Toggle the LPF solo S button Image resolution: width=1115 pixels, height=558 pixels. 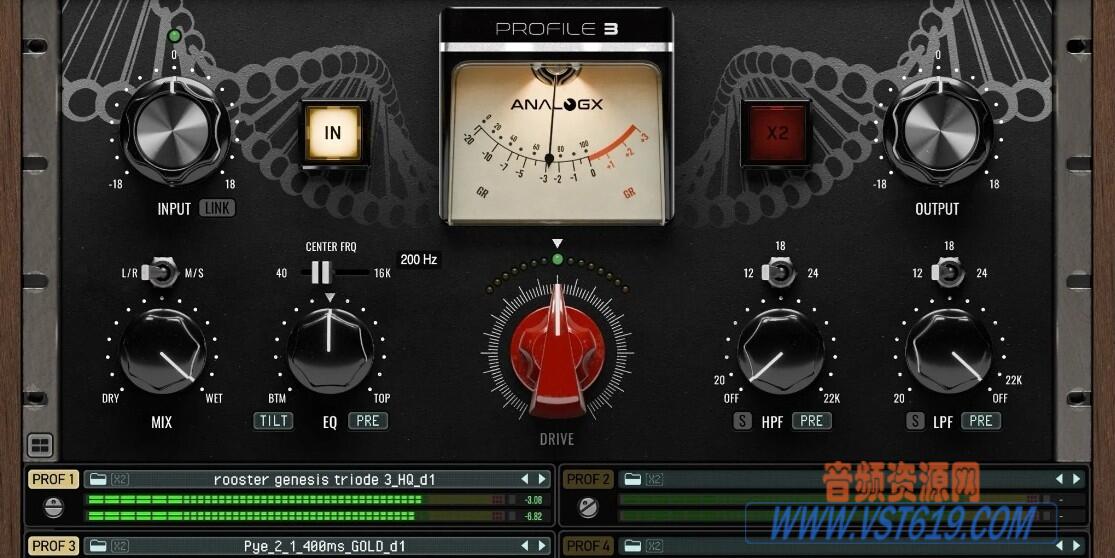click(x=914, y=421)
